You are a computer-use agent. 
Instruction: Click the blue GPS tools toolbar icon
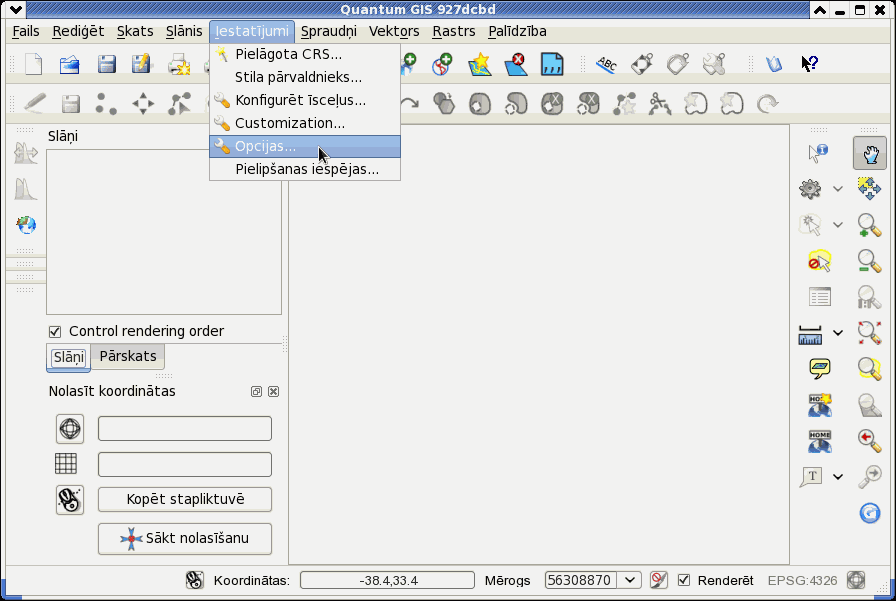pyautogui.click(x=552, y=65)
